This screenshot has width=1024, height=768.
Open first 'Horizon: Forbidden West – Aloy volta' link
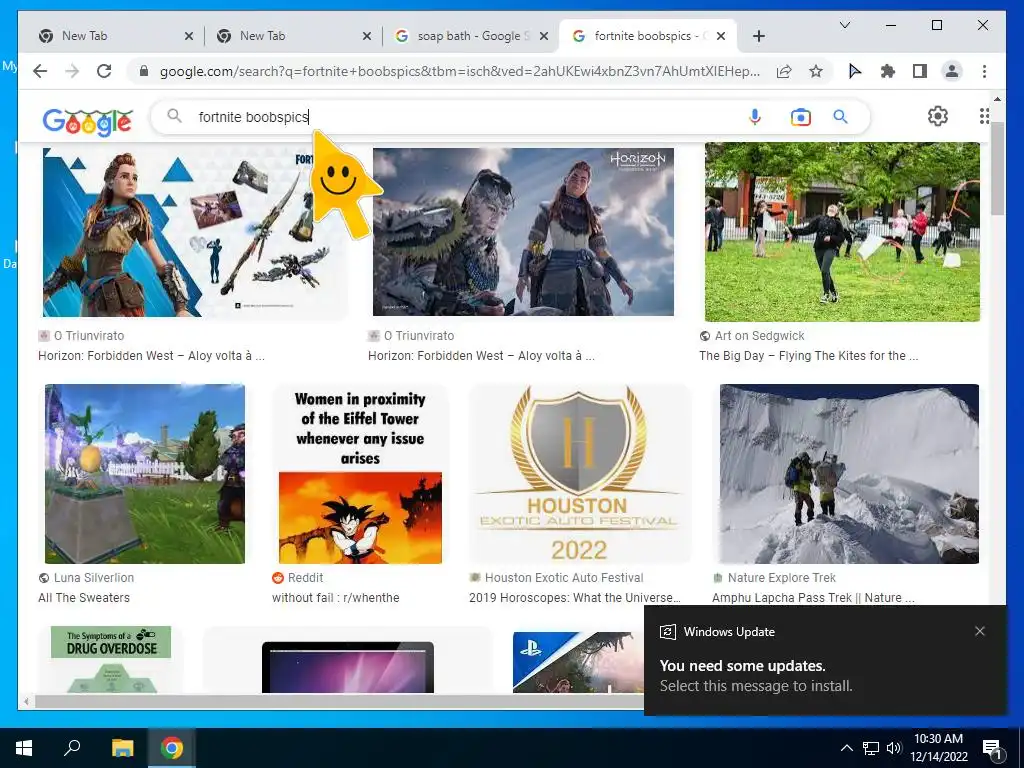point(152,356)
